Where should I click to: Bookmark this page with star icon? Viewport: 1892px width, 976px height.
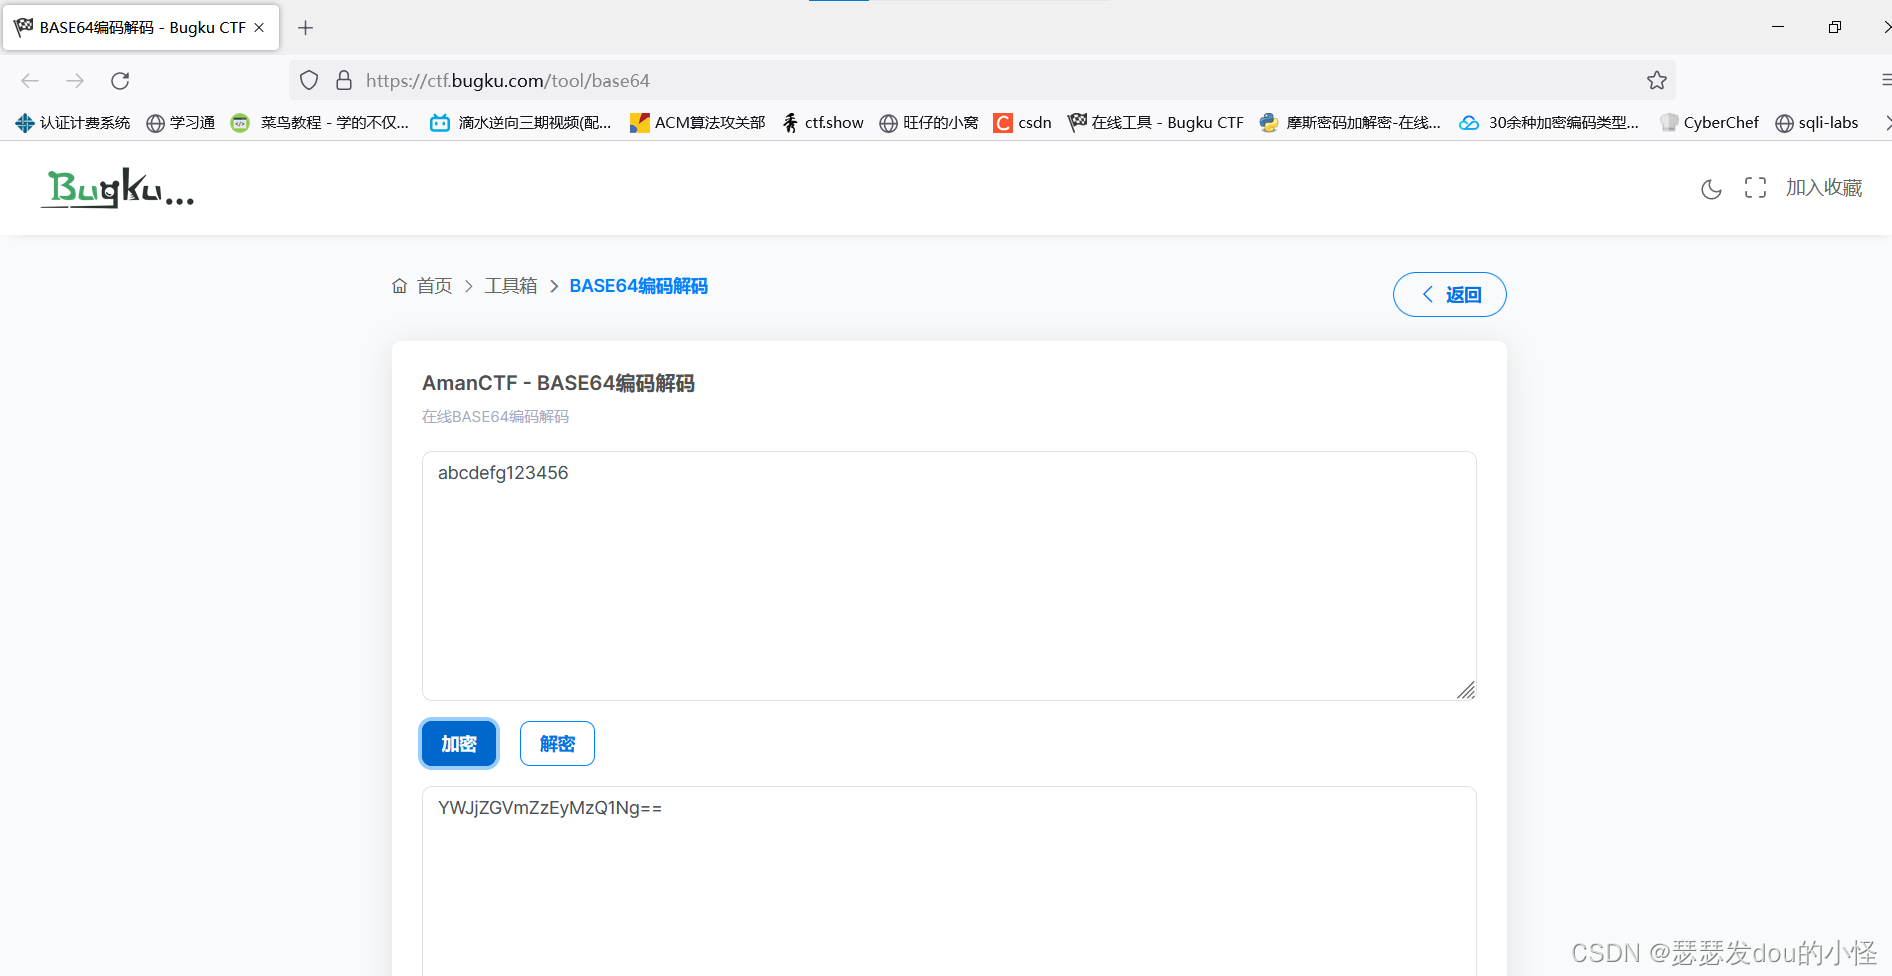click(1657, 80)
